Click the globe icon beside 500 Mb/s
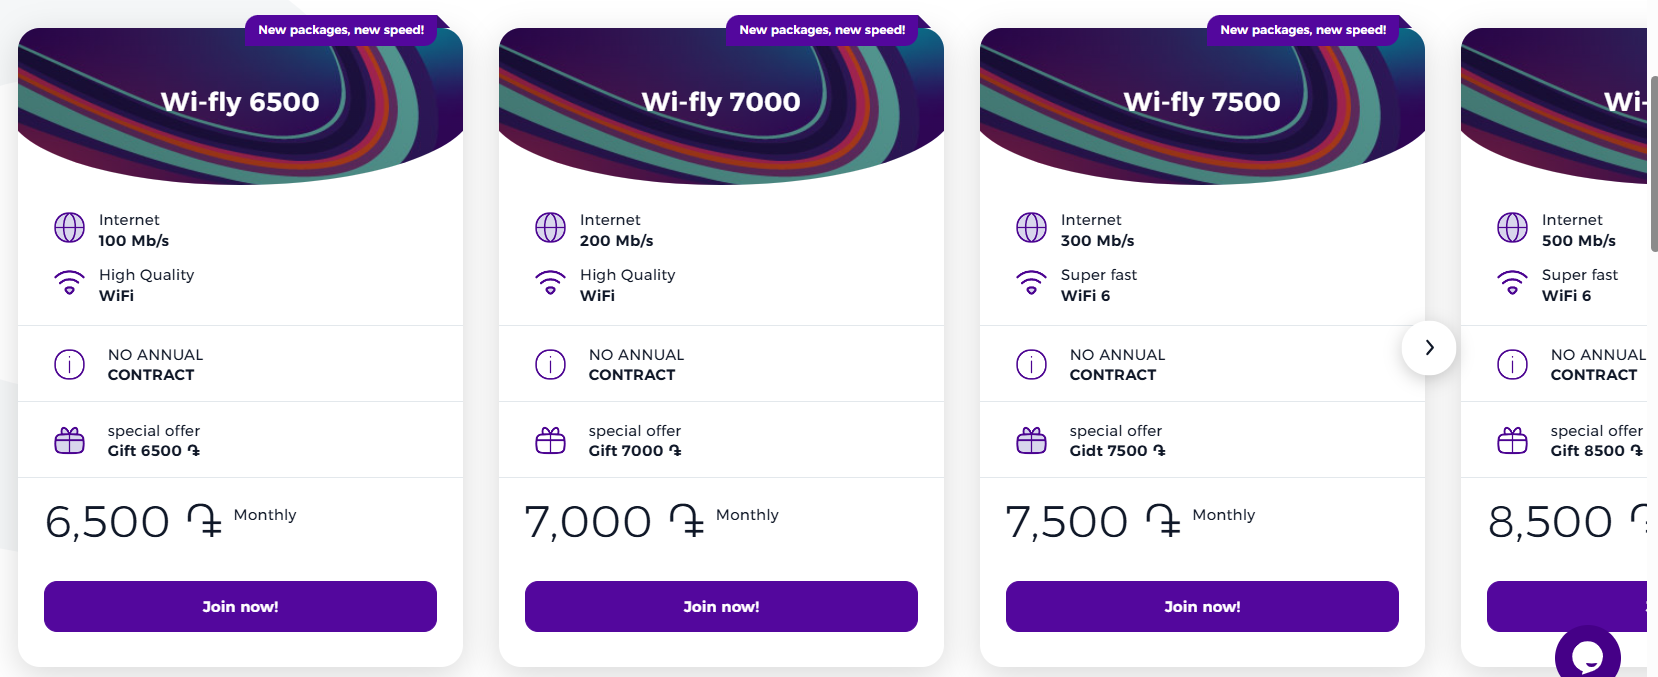The width and height of the screenshot is (1658, 677). coord(1512,228)
